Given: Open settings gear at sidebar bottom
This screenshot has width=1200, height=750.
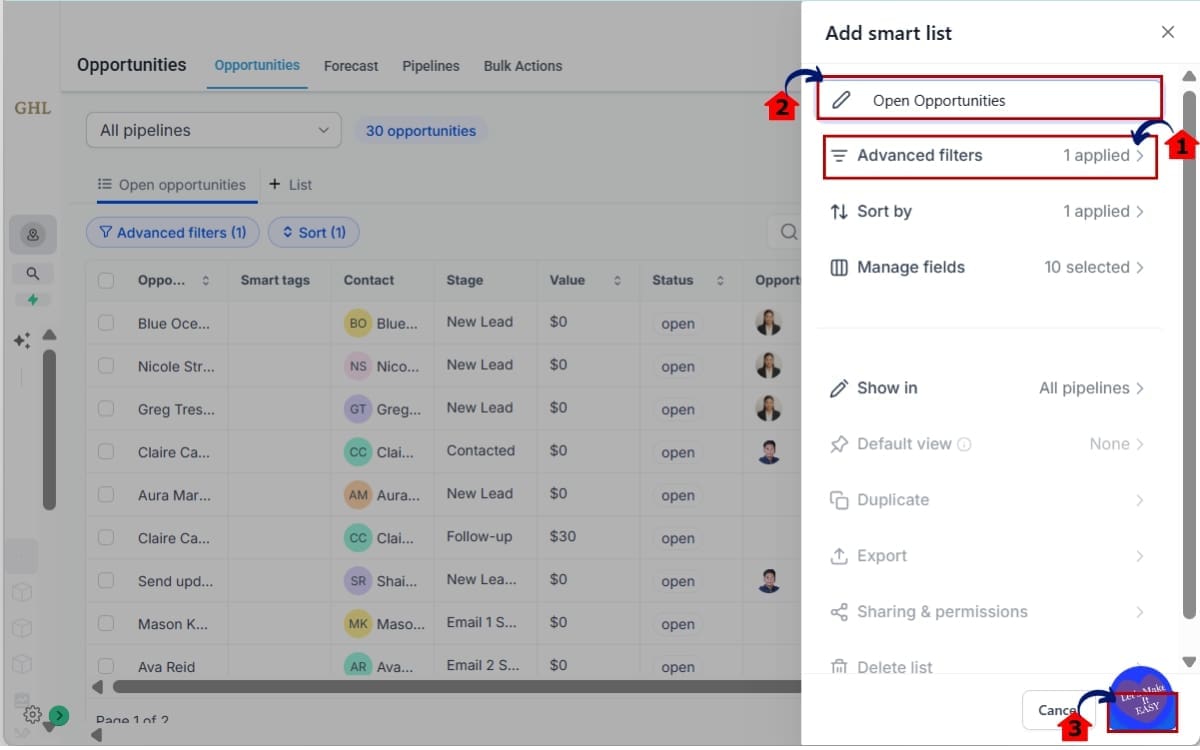Looking at the screenshot, I should tap(32, 714).
